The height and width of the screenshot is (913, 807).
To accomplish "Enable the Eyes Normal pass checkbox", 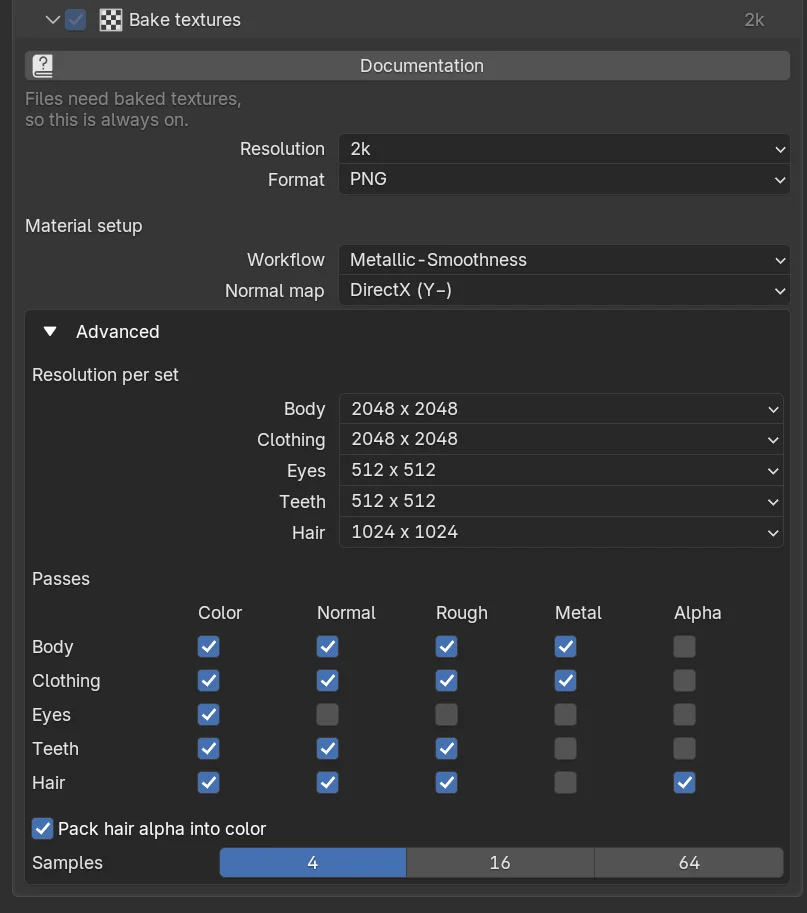I will [327, 714].
